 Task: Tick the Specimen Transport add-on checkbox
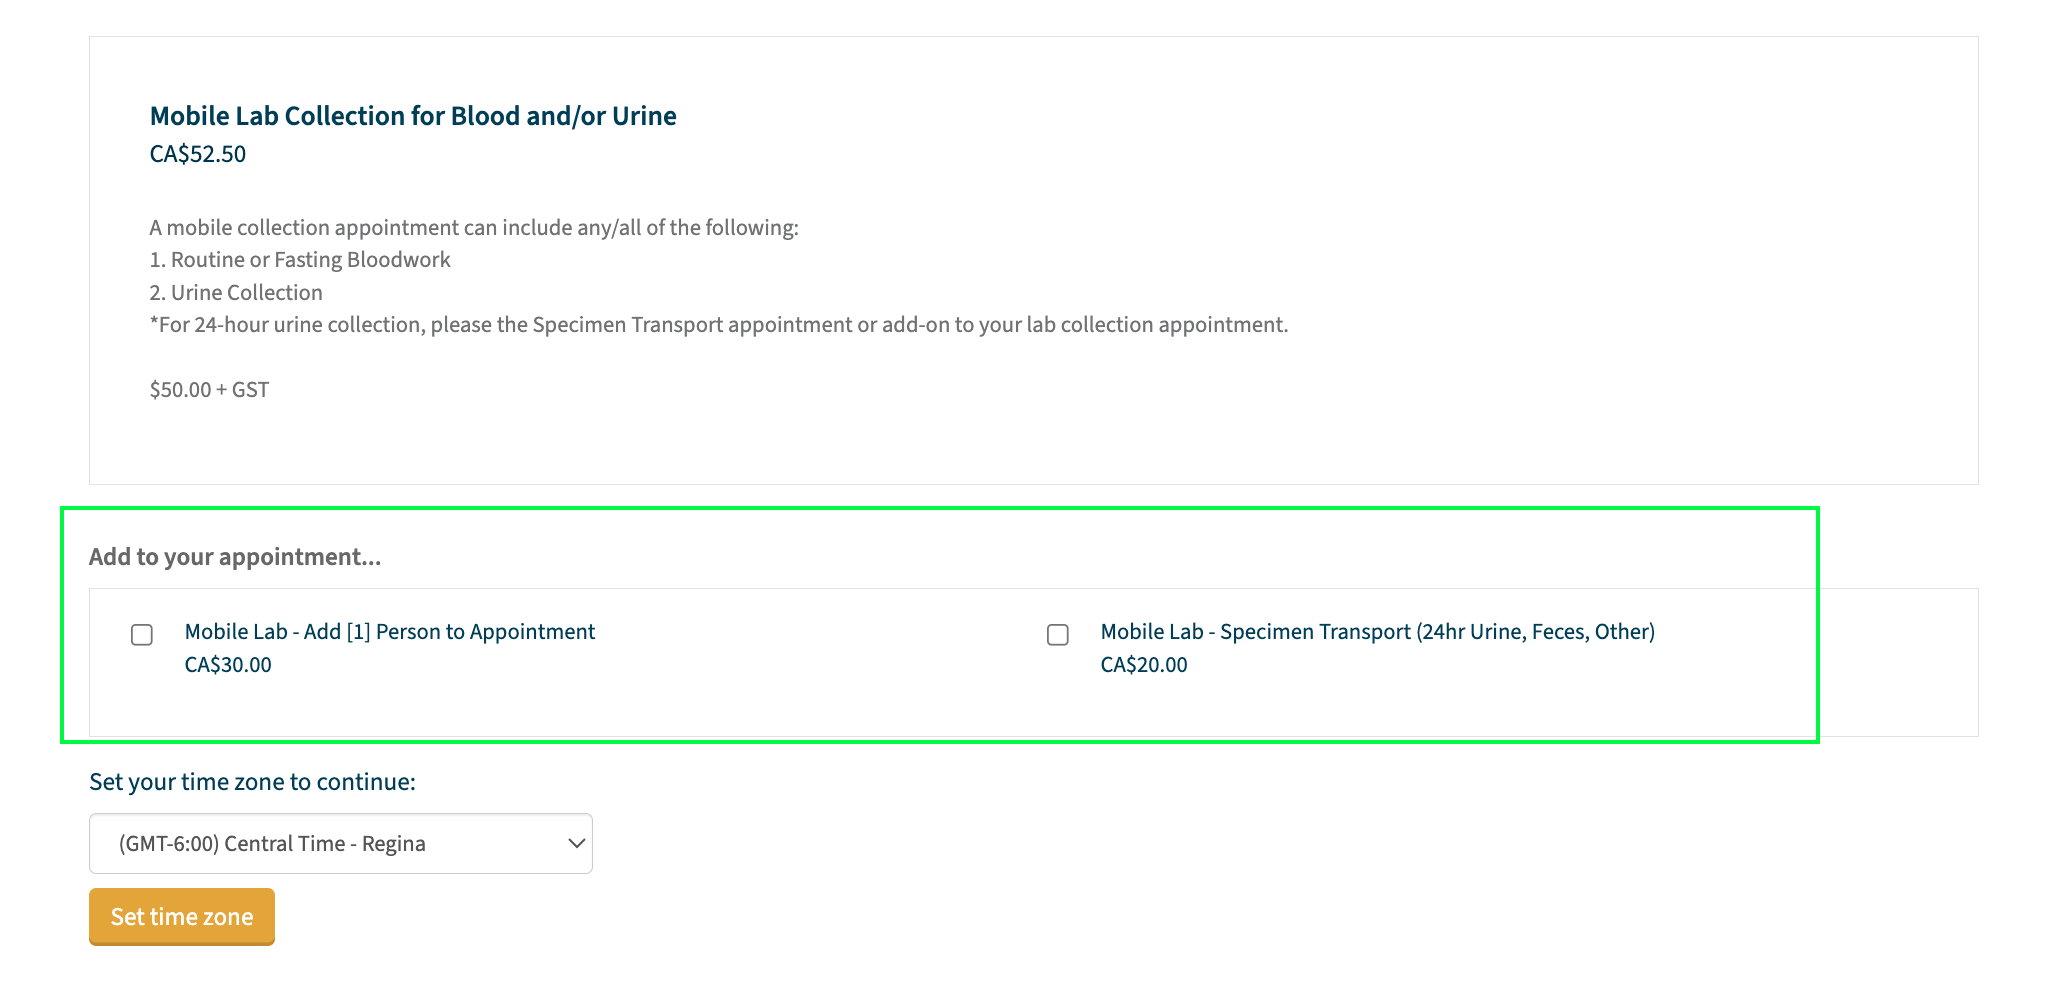click(1058, 635)
